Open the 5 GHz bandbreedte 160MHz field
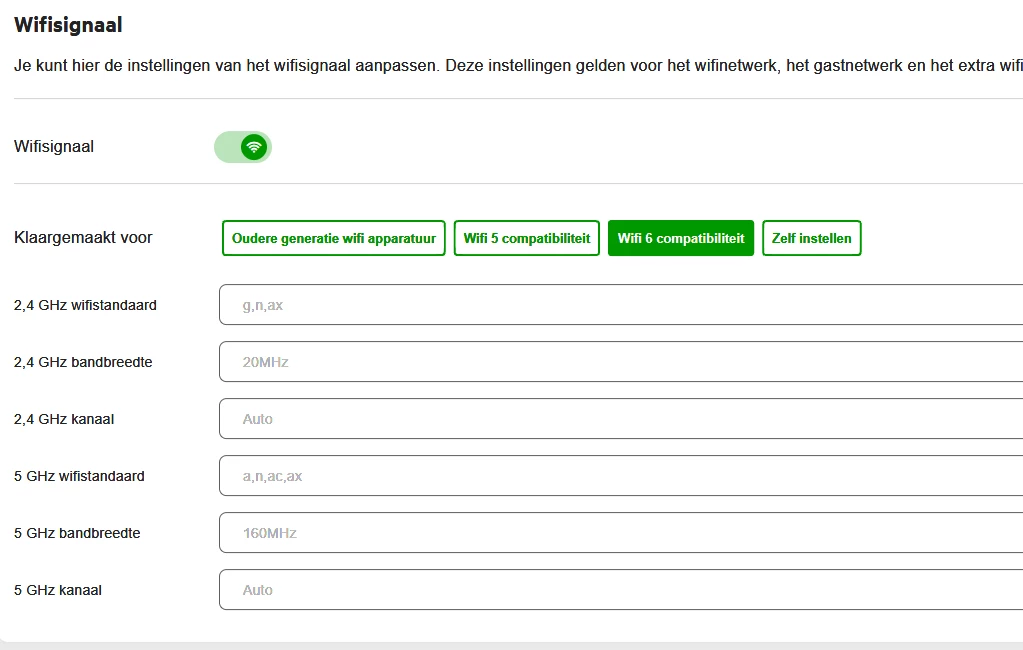 tap(621, 533)
